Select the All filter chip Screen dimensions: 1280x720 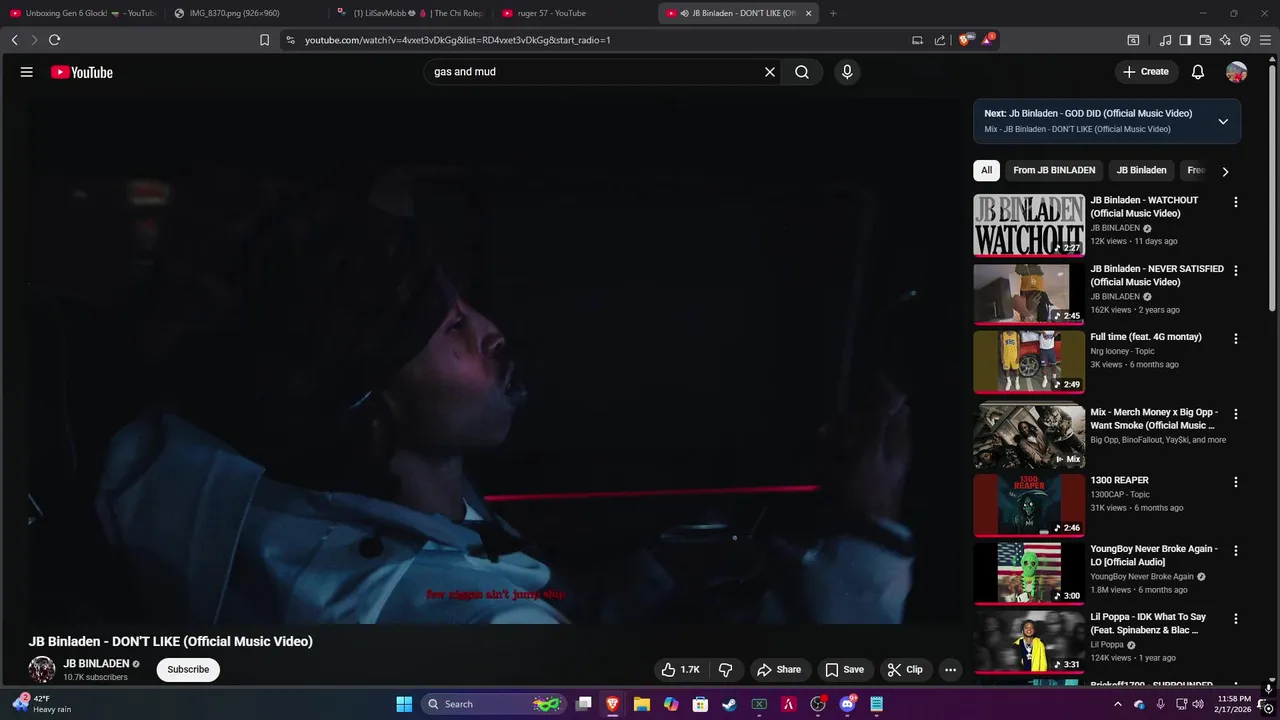(x=986, y=170)
